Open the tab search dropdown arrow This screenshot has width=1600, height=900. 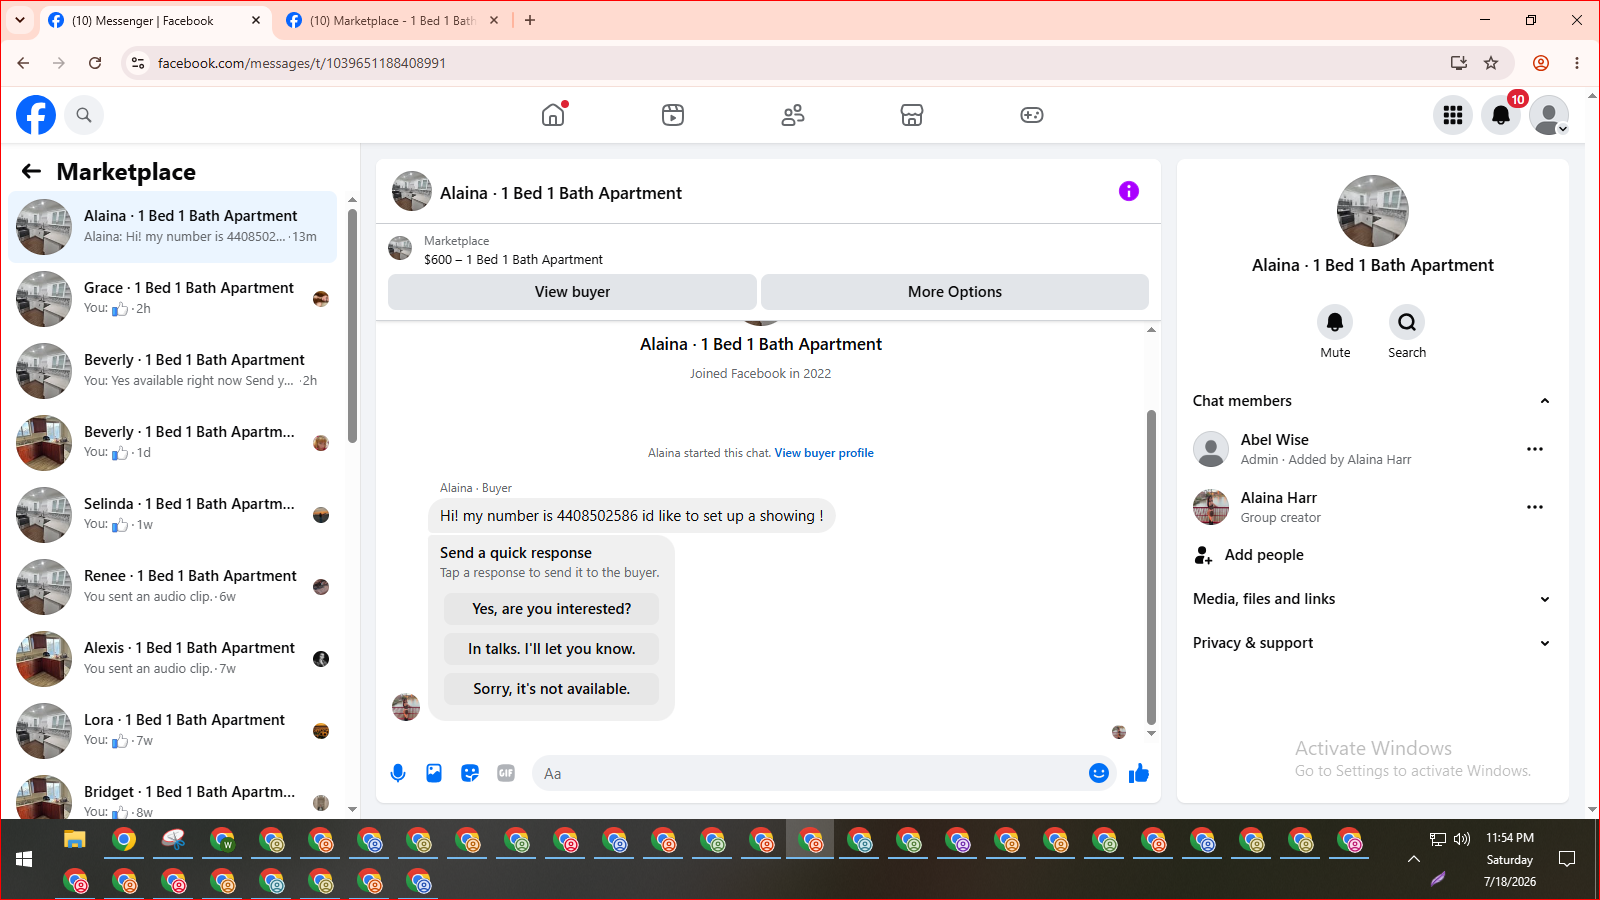(20, 20)
